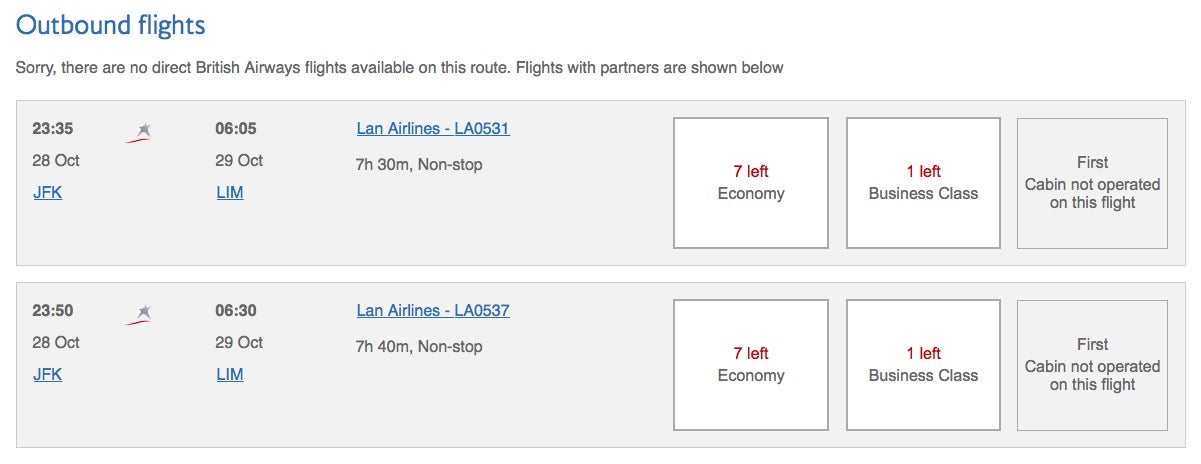
Task: Select the Business Class cabin on flight LA0537
Action: pyautogui.click(x=923, y=365)
